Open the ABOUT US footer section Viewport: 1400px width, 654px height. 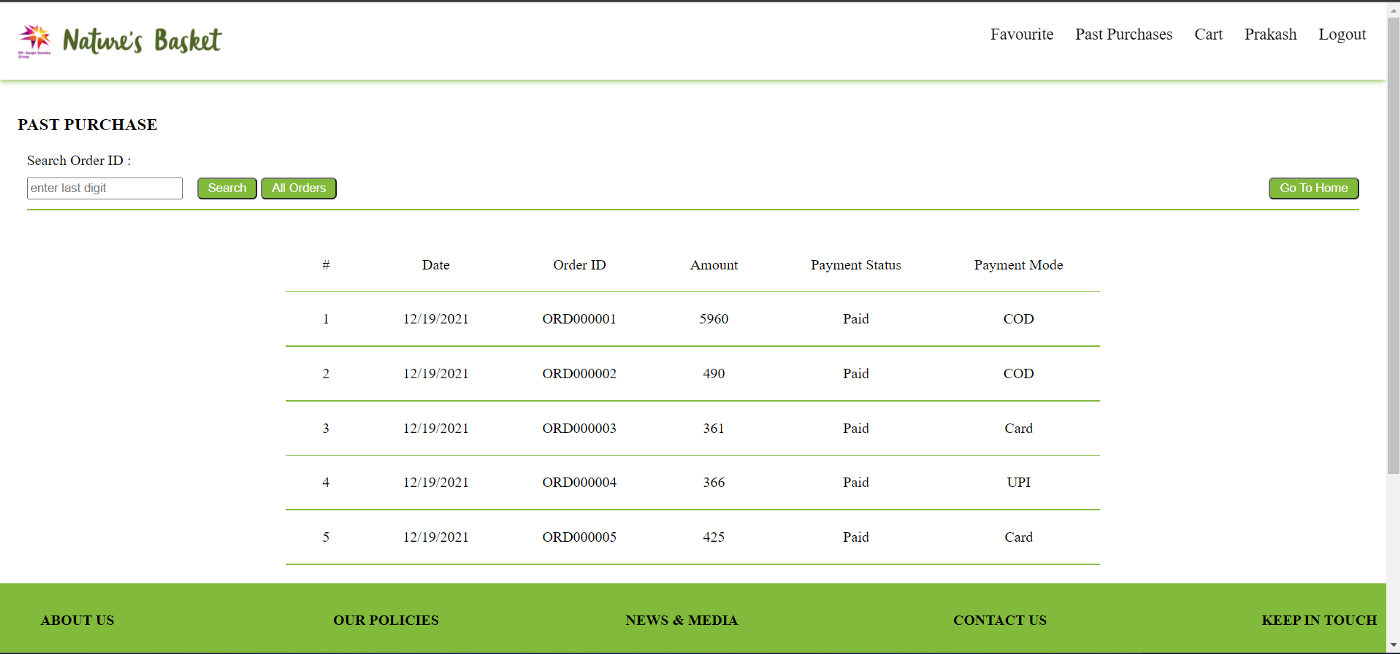click(77, 620)
